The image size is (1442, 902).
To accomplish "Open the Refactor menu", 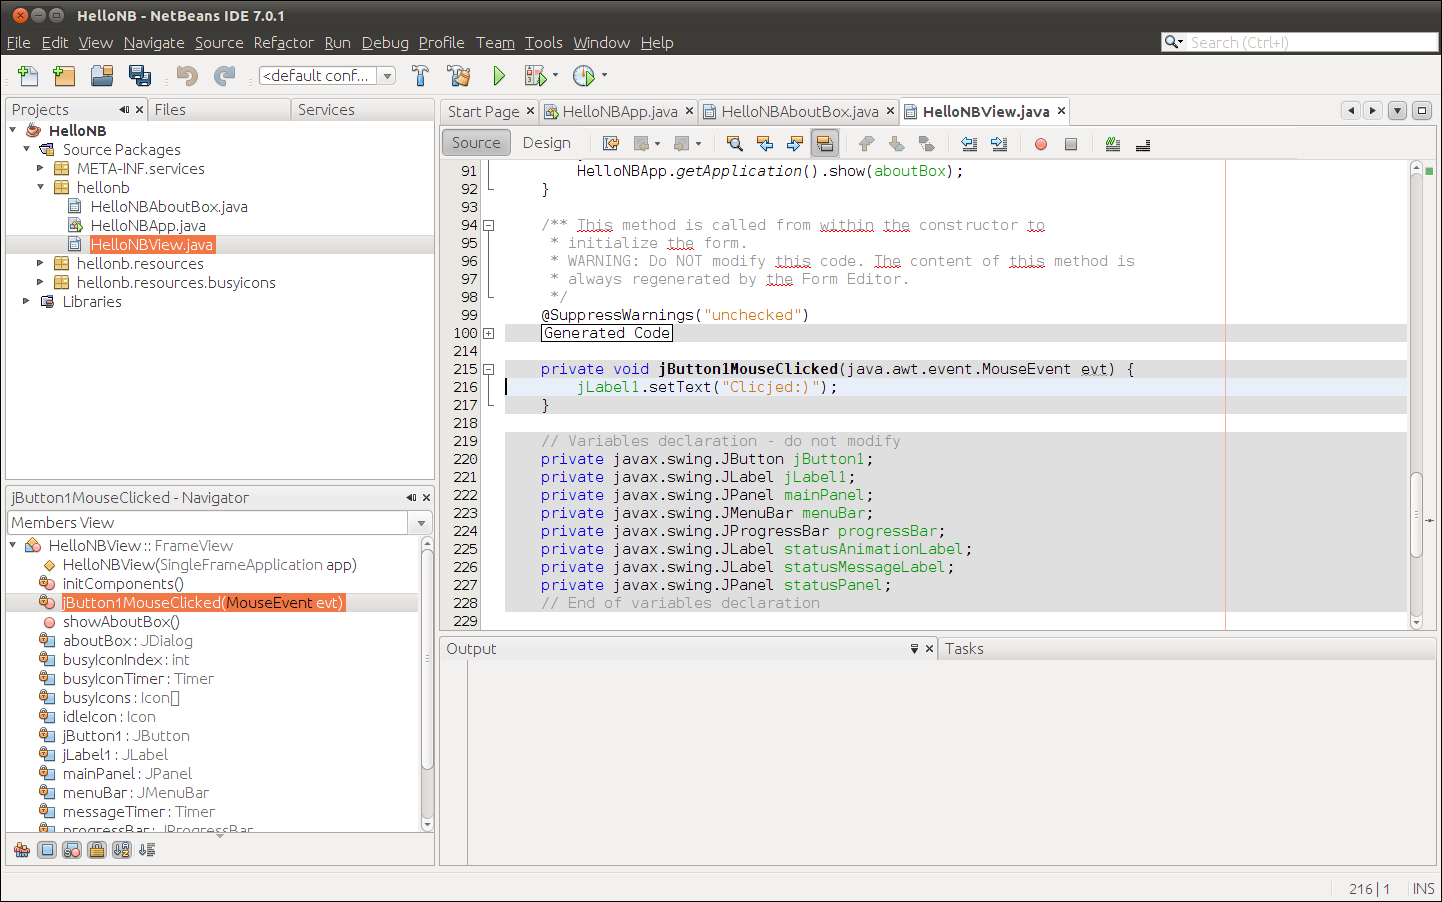I will click(x=283, y=43).
